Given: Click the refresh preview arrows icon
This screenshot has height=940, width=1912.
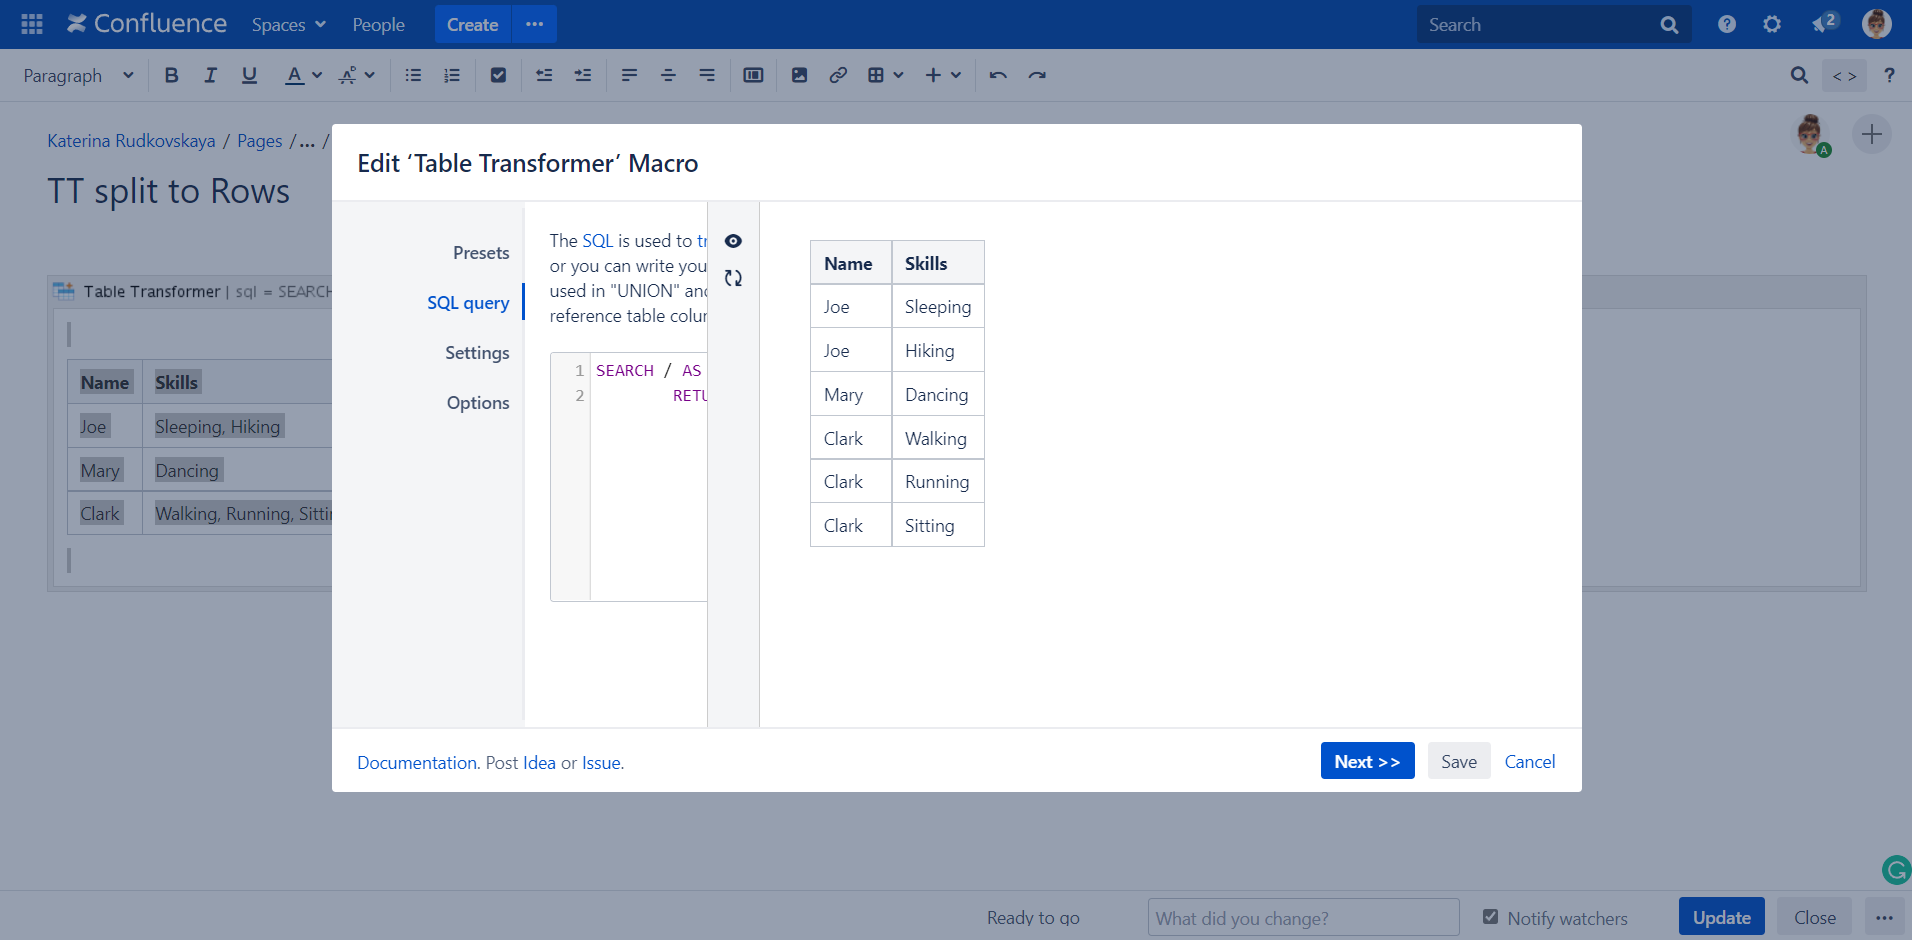Looking at the screenshot, I should tap(733, 278).
